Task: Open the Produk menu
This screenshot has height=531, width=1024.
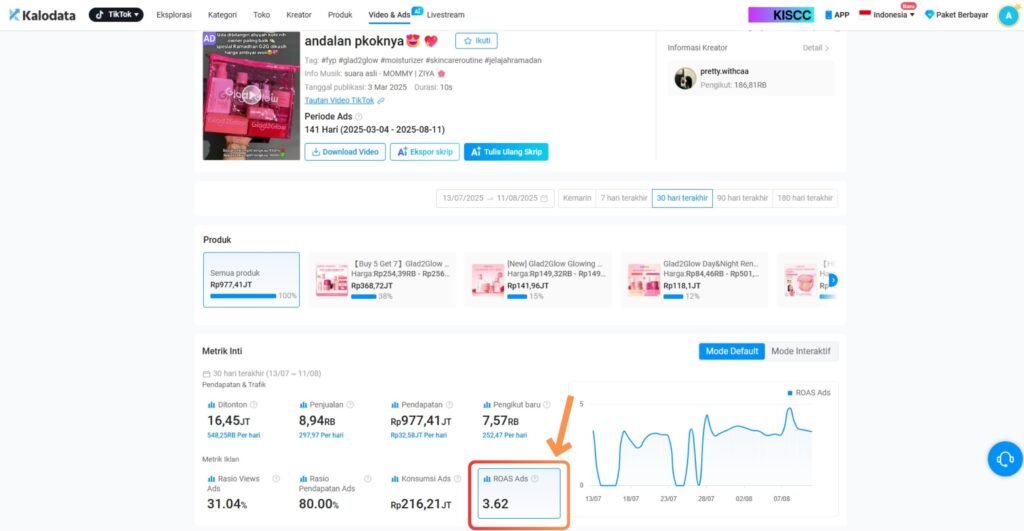Action: tap(340, 14)
